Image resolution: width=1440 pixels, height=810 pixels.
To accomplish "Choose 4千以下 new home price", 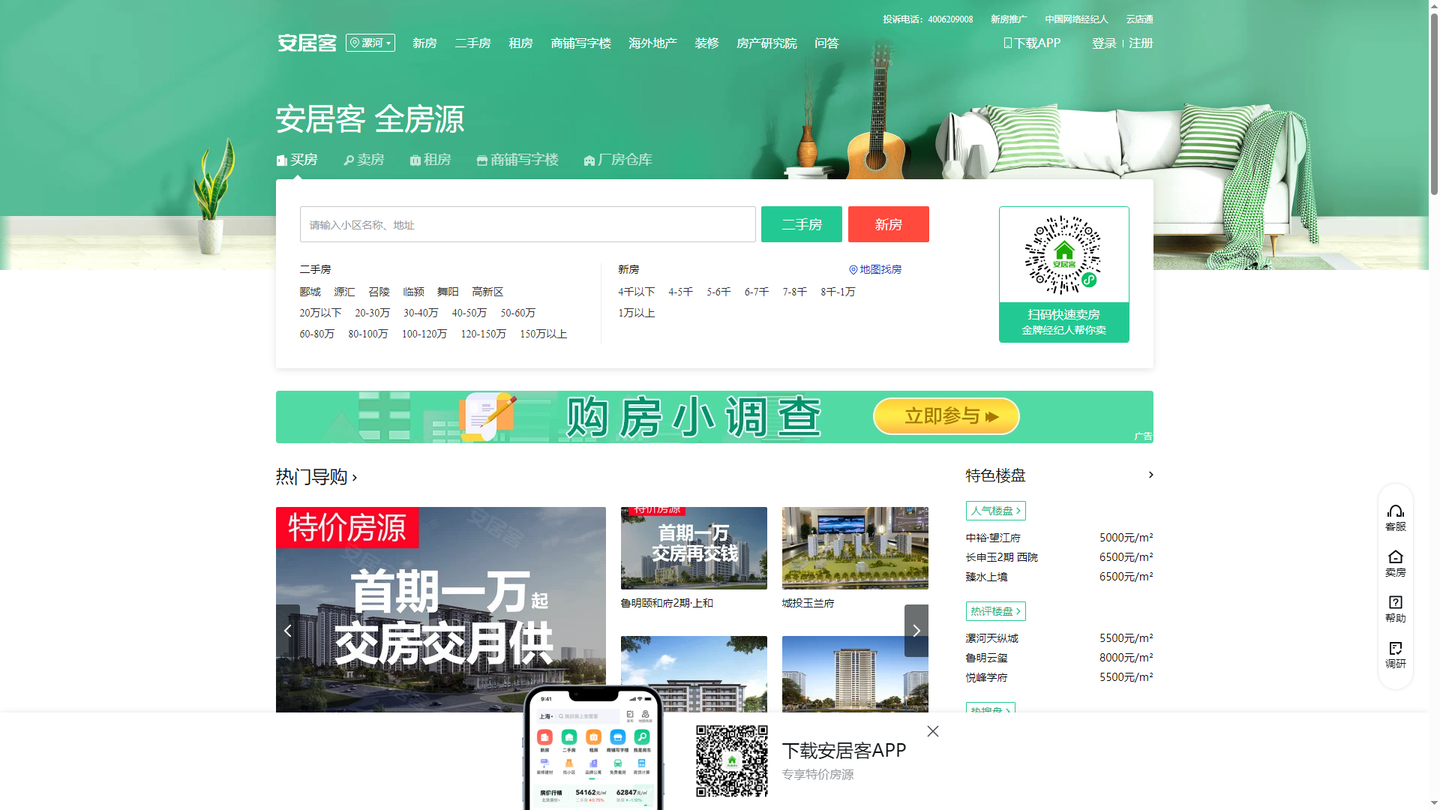I will [636, 292].
